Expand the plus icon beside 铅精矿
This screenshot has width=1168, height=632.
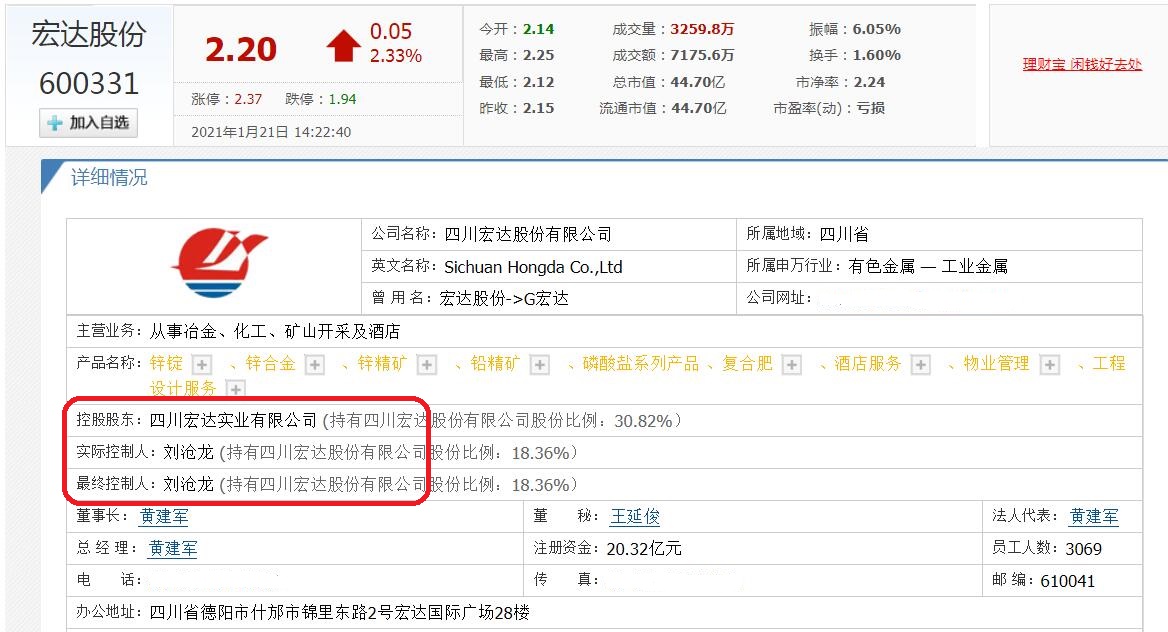pos(540,364)
